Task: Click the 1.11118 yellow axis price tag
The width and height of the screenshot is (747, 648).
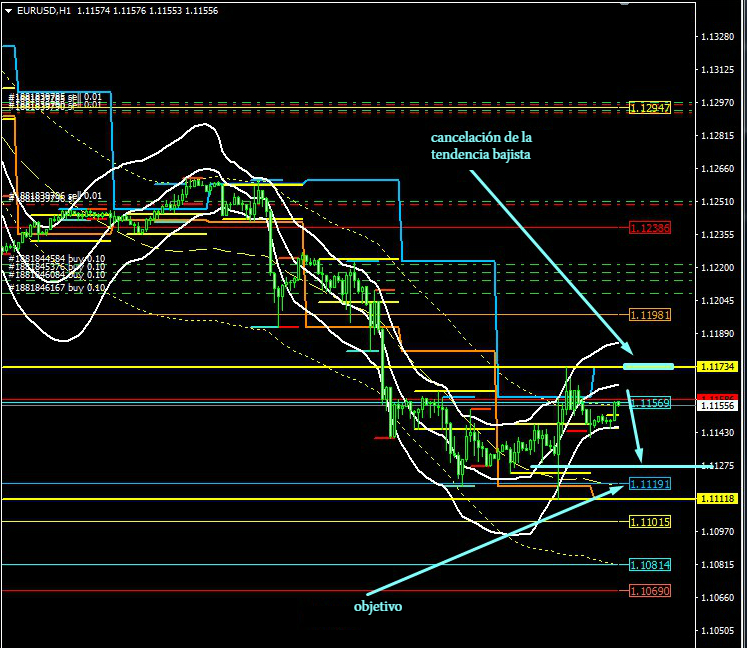Action: [x=718, y=498]
